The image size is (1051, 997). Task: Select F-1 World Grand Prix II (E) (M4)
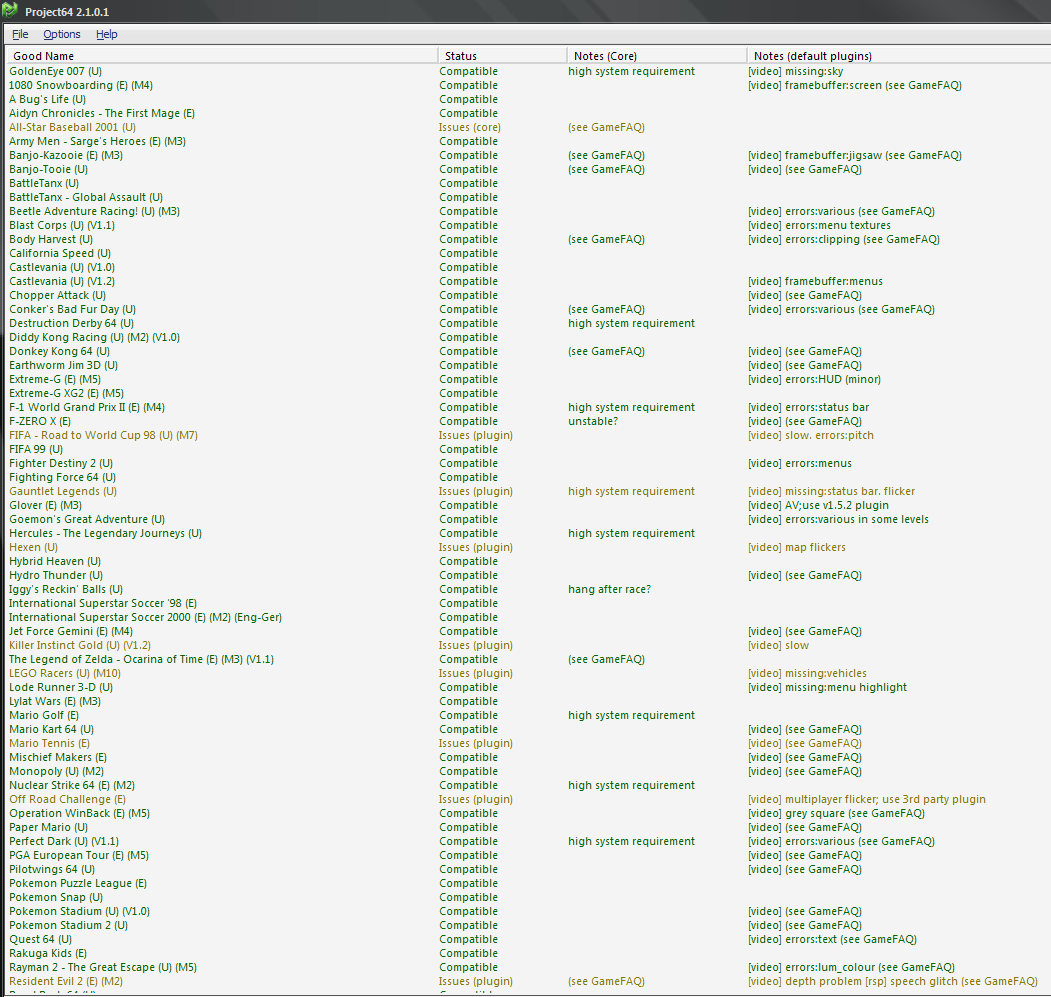(87, 408)
